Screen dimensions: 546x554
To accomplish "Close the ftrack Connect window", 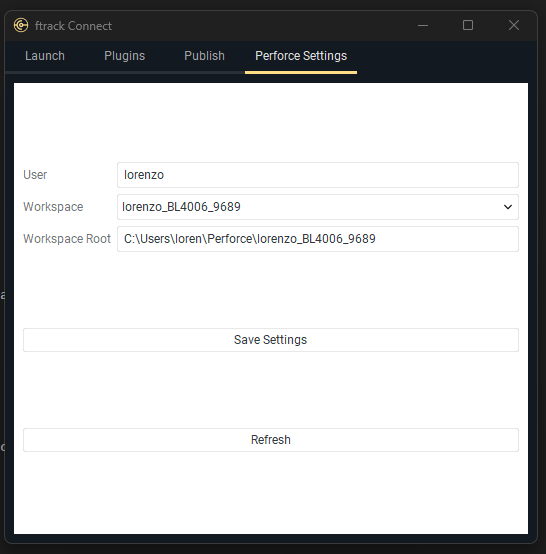I will [x=513, y=25].
